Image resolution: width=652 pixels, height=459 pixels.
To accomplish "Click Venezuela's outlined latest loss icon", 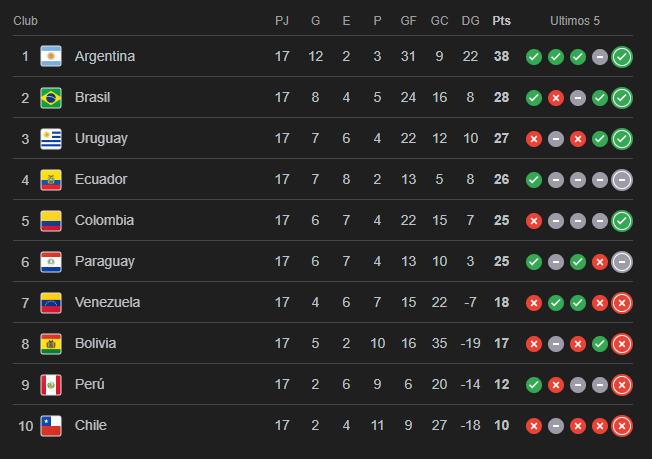I will (622, 303).
